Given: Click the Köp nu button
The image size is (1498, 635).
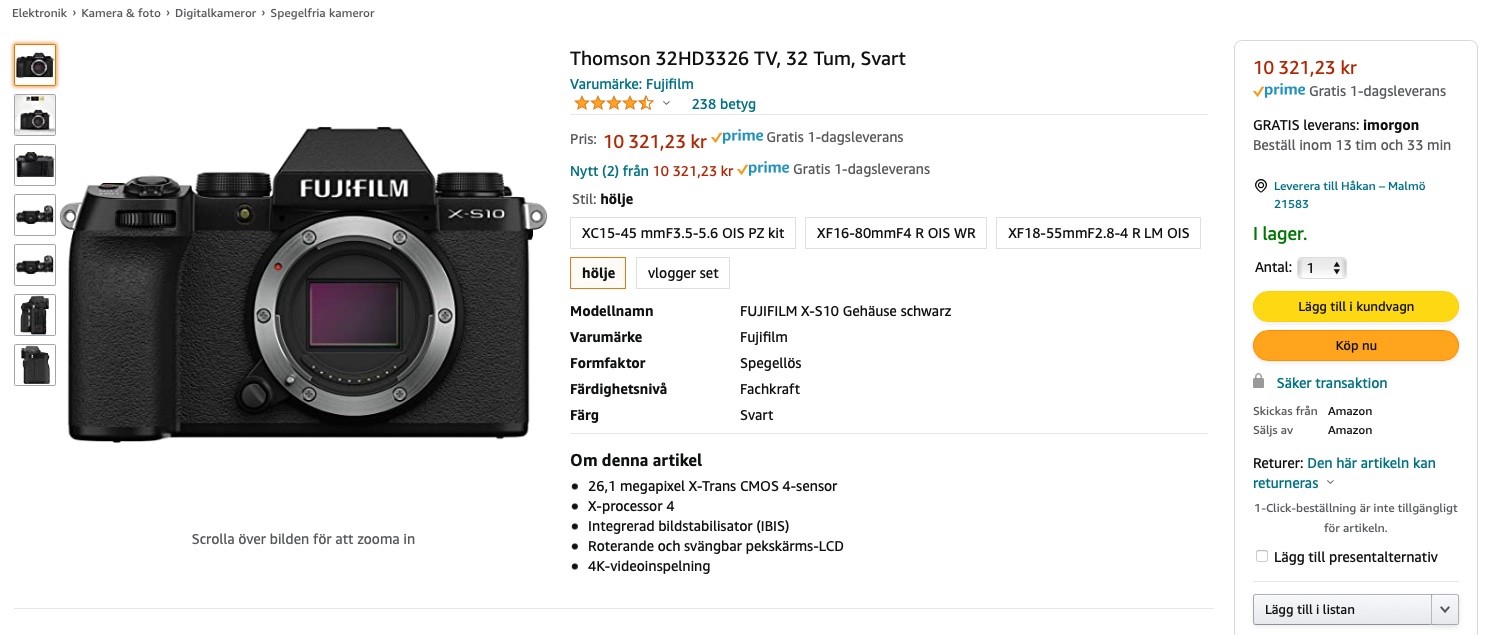Looking at the screenshot, I should tap(1355, 346).
